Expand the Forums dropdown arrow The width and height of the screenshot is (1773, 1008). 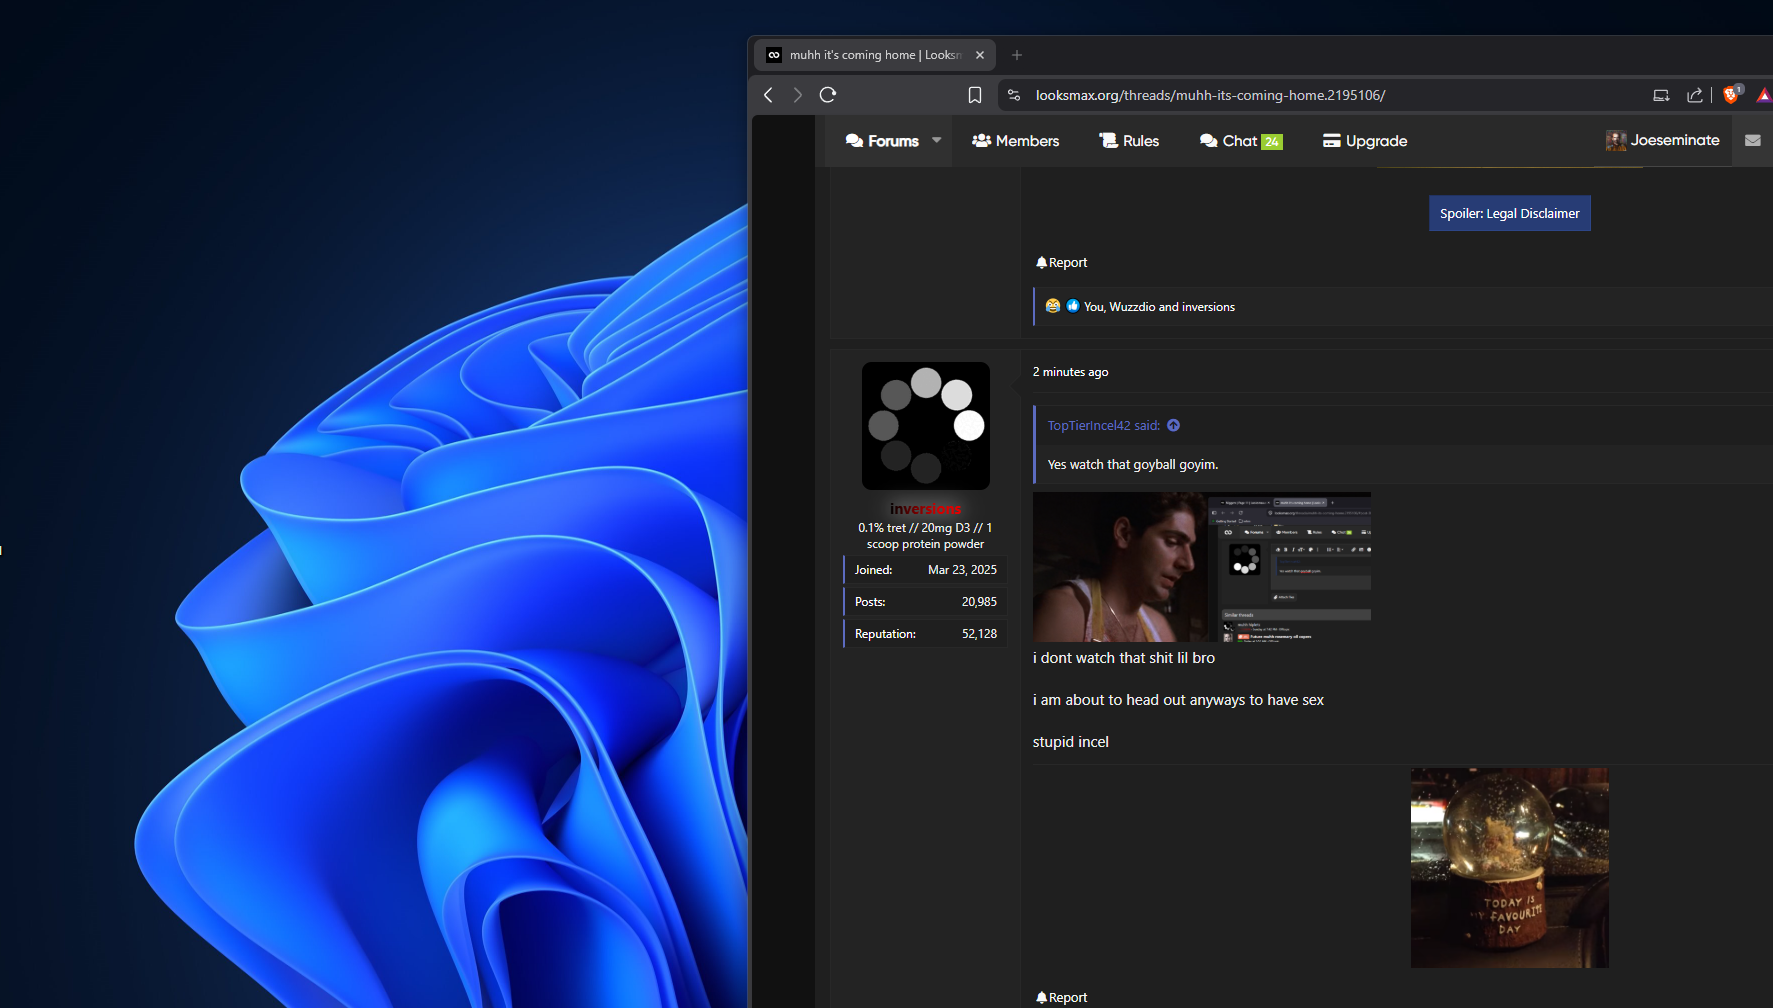click(937, 140)
